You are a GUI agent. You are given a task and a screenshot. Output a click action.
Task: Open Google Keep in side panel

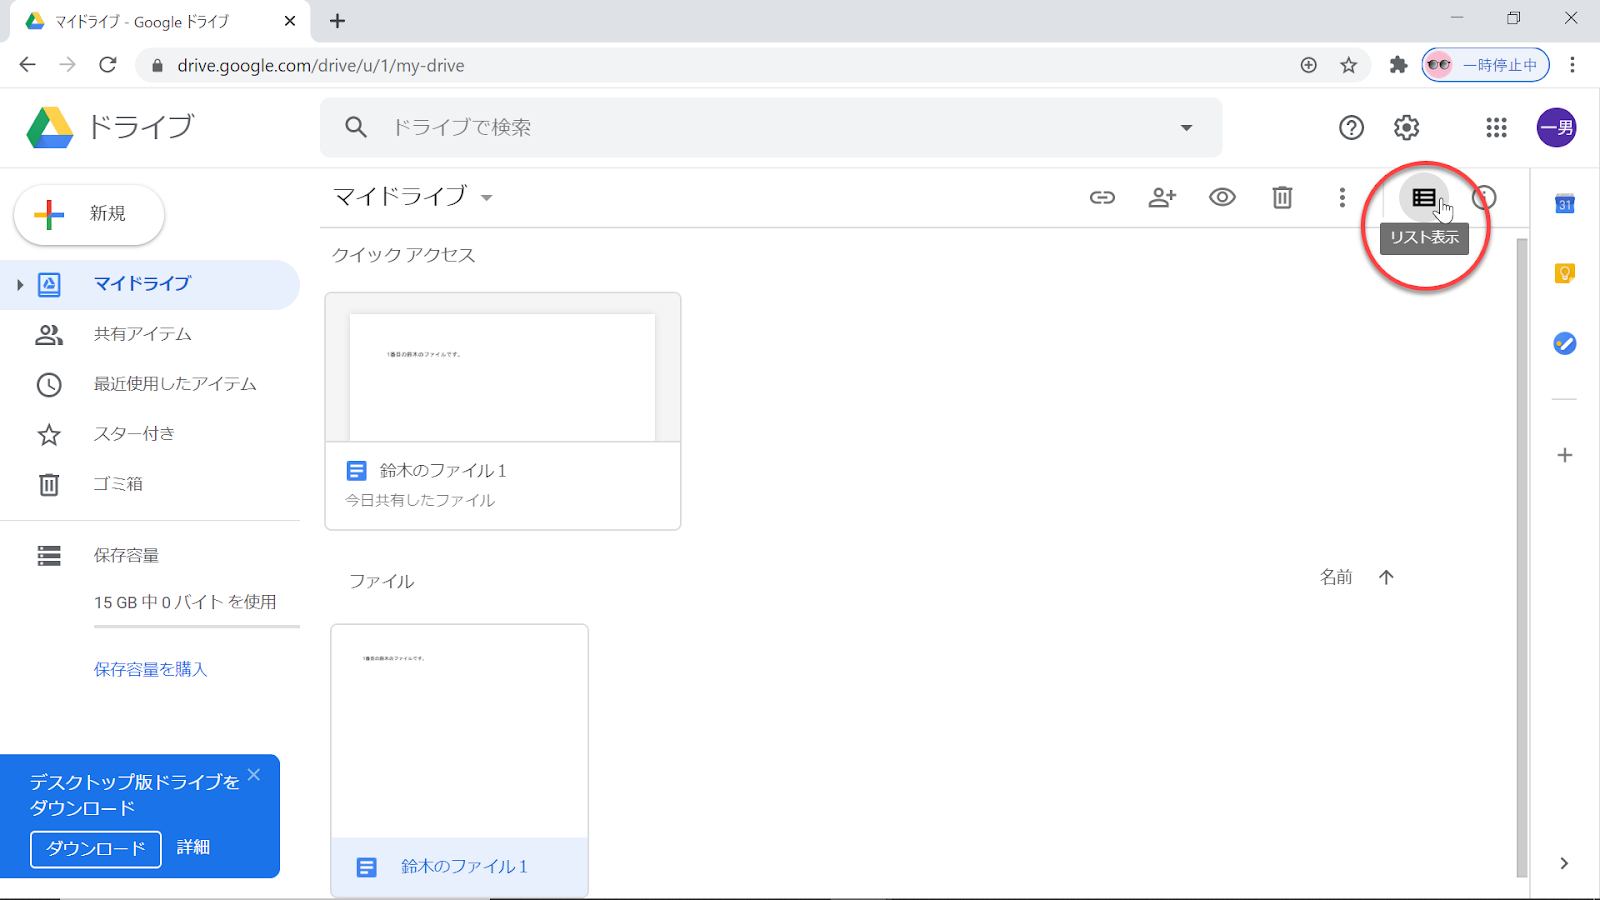[1565, 273]
